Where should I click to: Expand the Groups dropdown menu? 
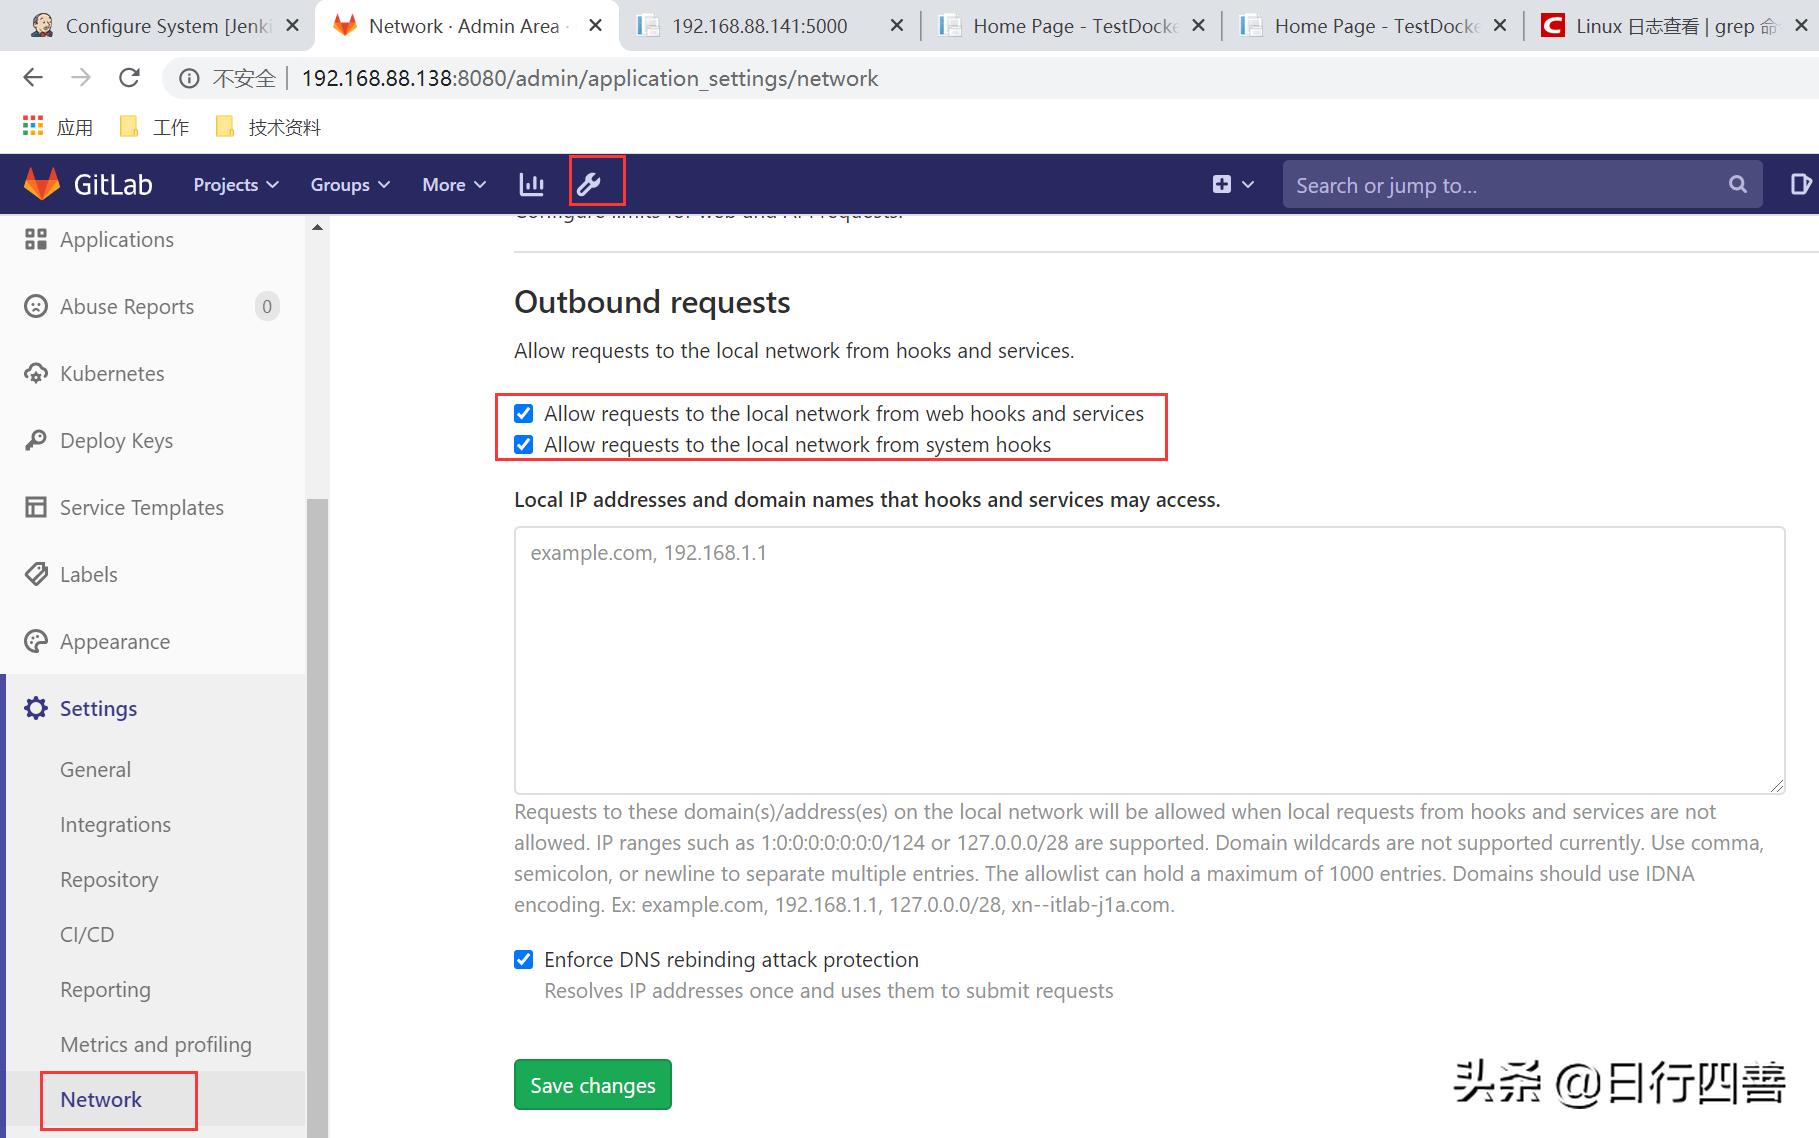click(350, 184)
